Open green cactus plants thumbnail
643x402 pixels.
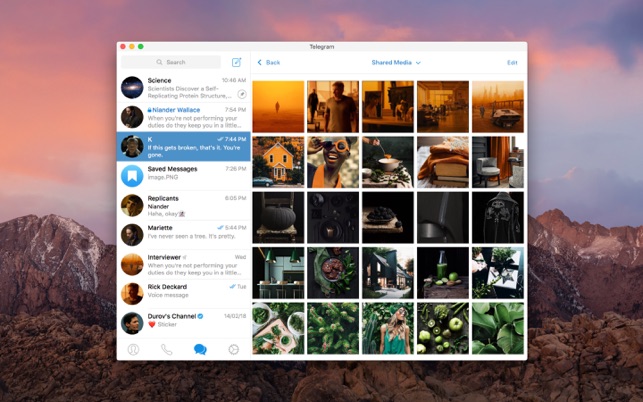pyautogui.click(x=333, y=328)
